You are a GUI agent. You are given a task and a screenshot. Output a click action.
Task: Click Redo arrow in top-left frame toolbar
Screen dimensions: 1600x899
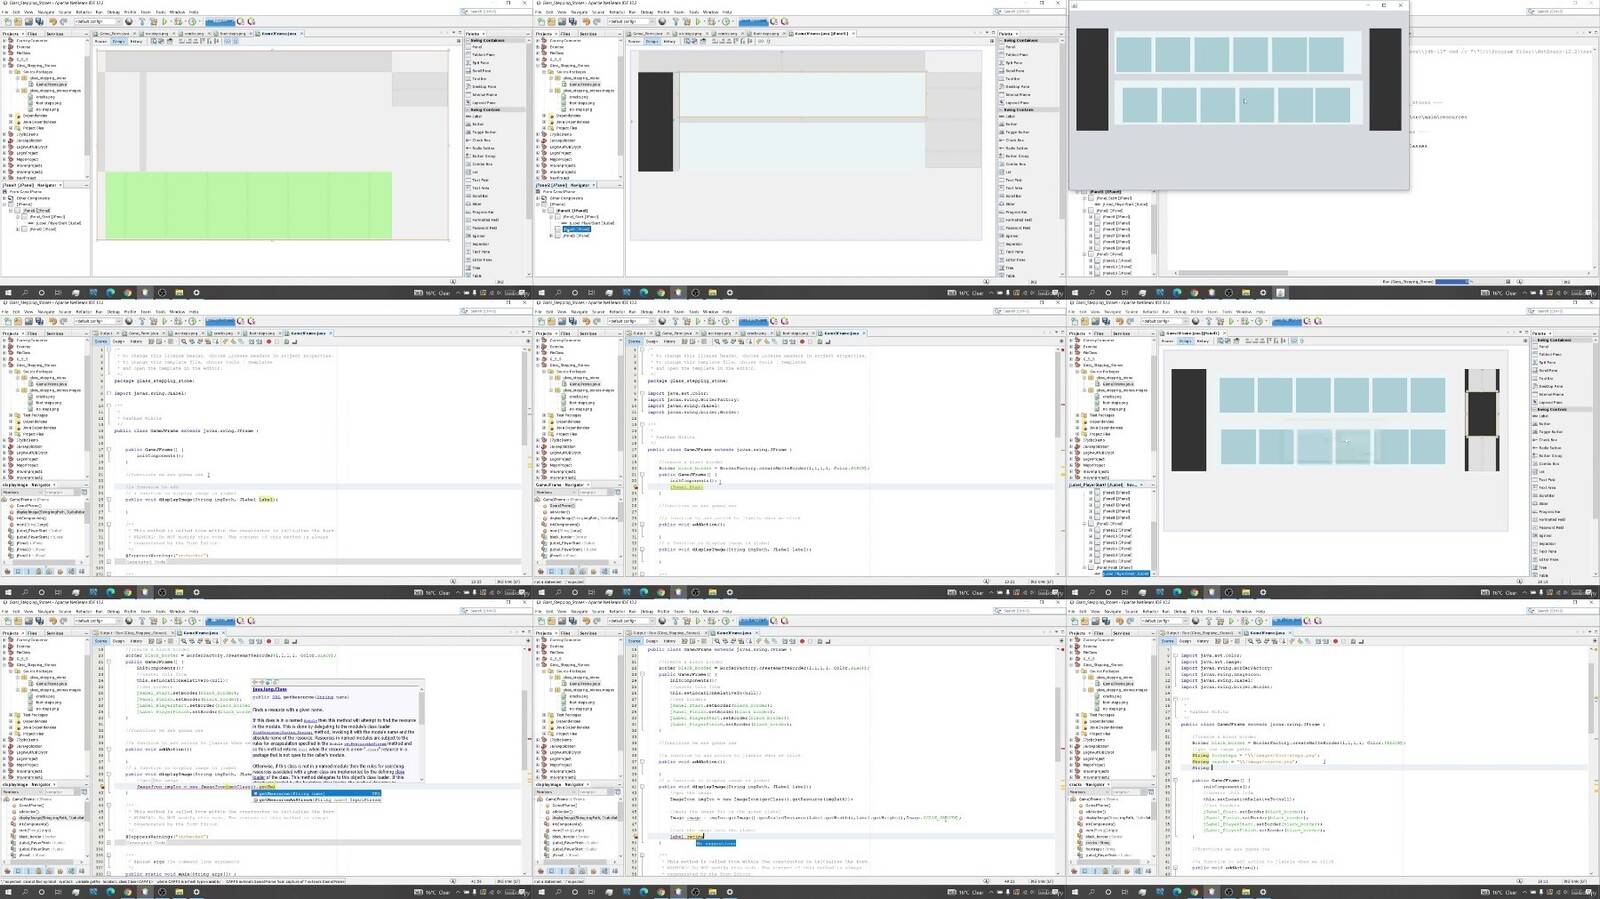click(63, 21)
